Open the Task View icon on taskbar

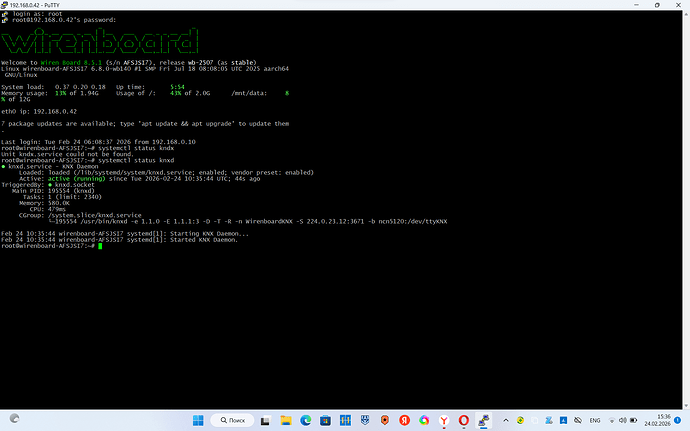[x=265, y=420]
